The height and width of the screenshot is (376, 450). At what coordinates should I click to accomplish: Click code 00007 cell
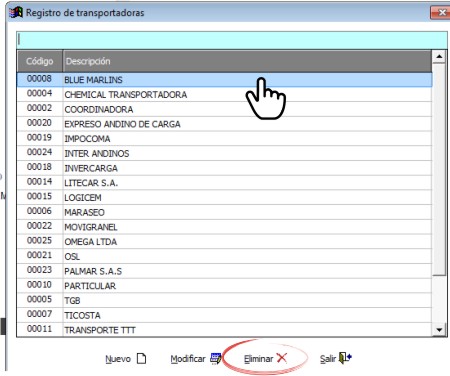(x=39, y=314)
